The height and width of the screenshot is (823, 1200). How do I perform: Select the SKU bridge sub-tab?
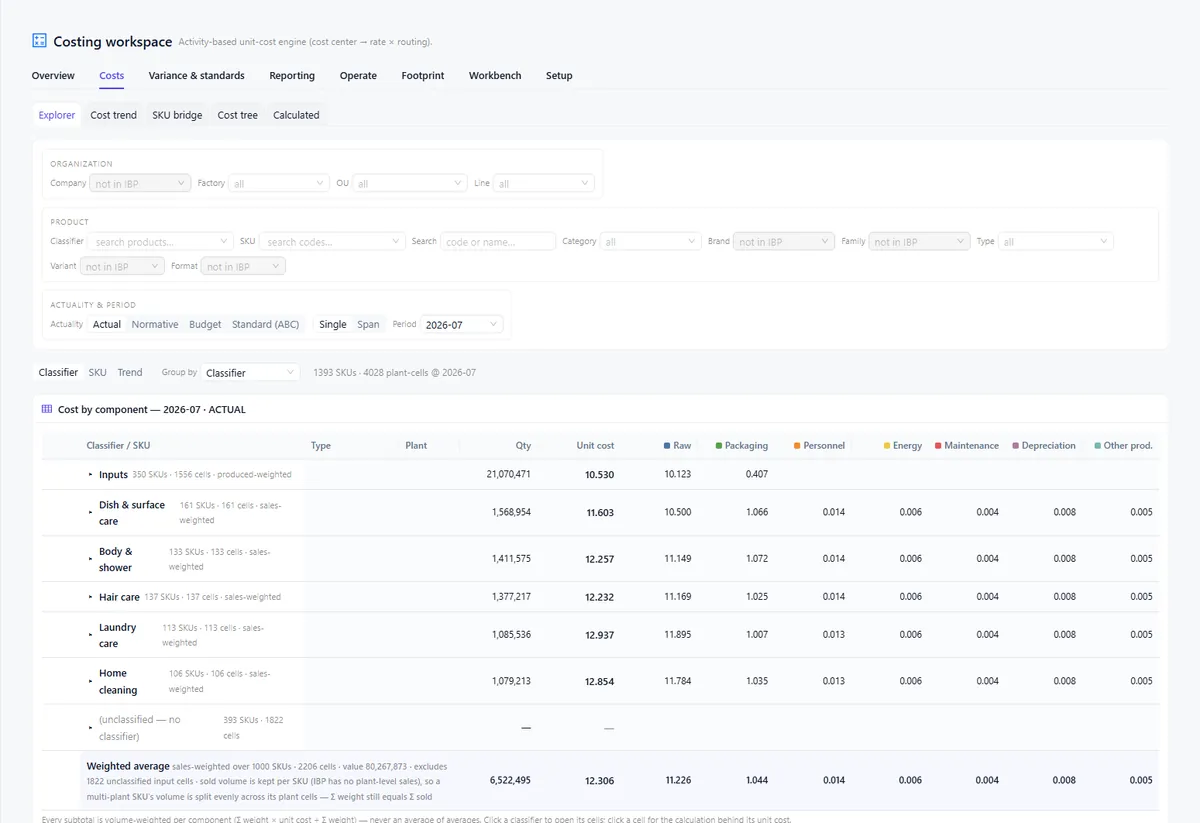(177, 115)
